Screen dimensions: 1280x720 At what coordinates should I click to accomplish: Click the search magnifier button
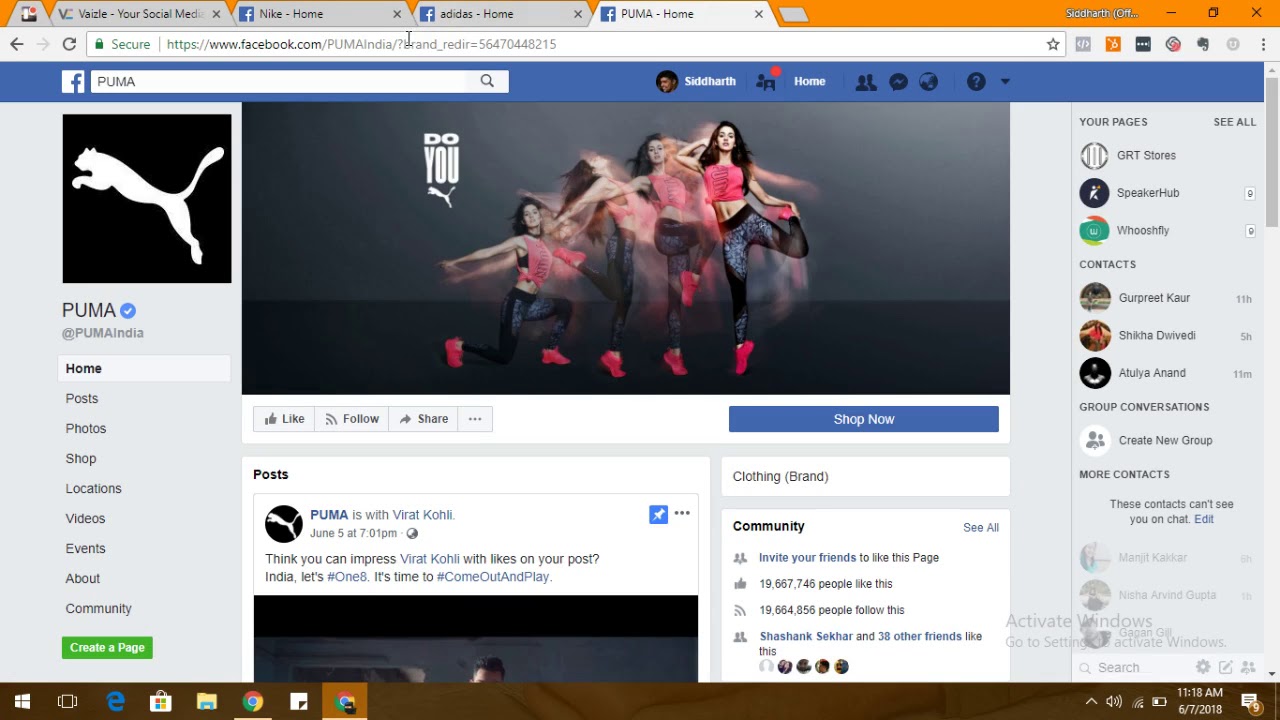pyautogui.click(x=487, y=81)
